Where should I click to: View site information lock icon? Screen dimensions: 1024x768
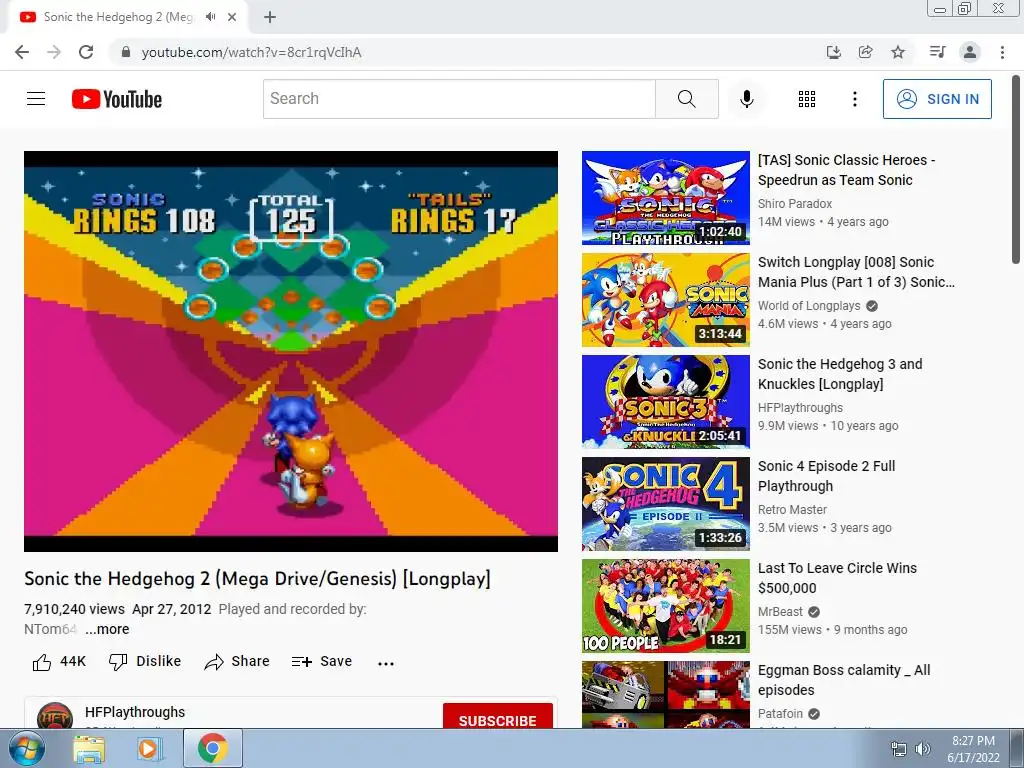click(126, 52)
